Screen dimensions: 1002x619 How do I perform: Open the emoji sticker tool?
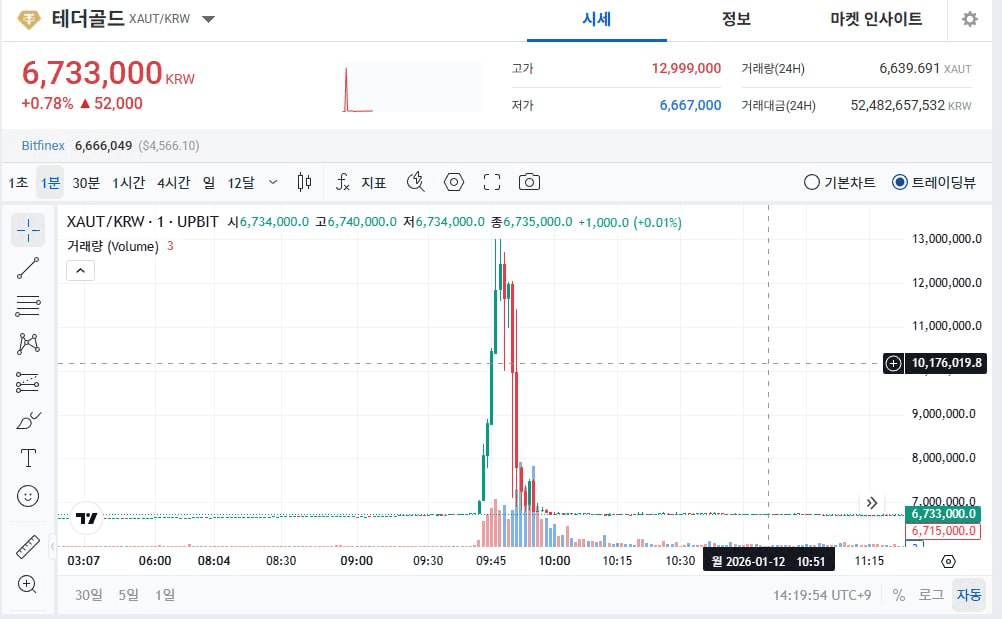pyautogui.click(x=28, y=495)
